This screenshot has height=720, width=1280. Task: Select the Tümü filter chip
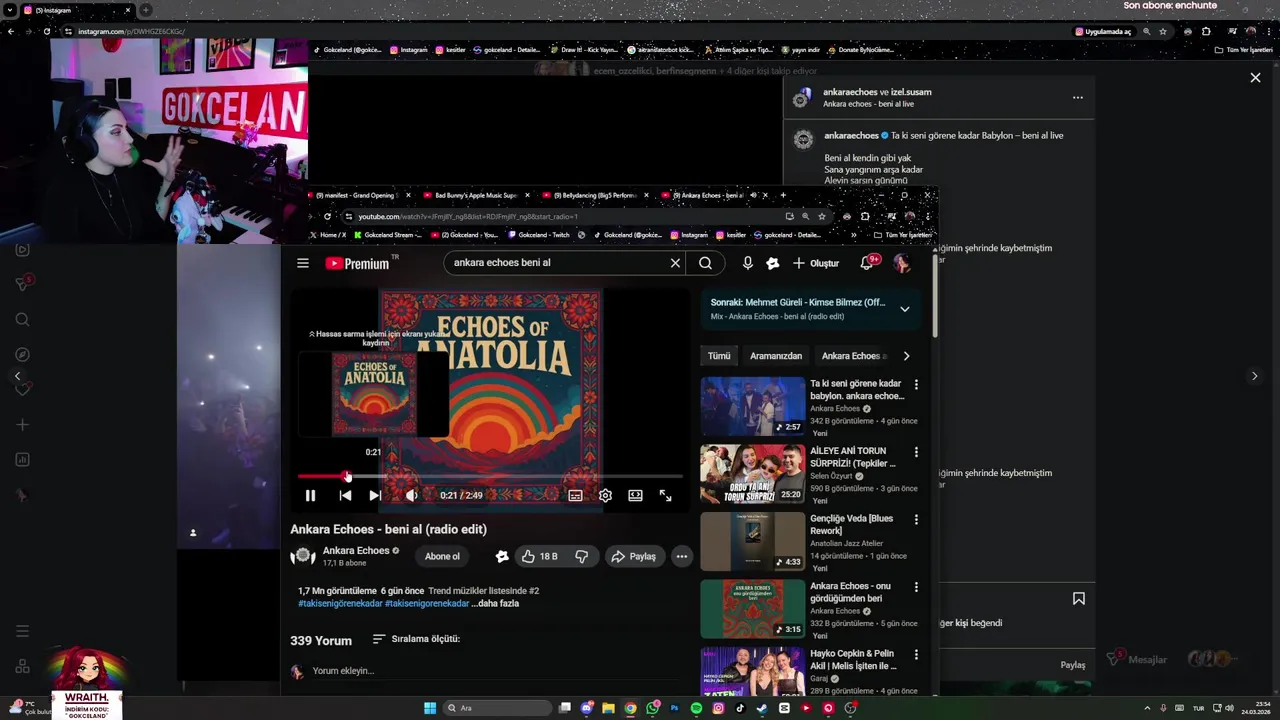719,356
